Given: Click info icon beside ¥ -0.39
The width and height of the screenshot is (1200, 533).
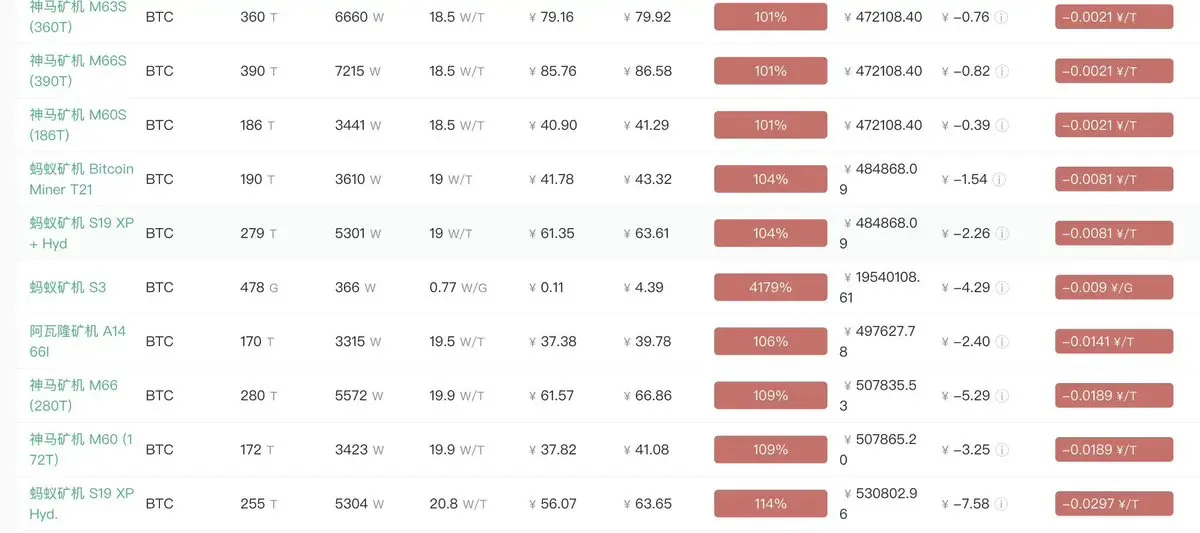Looking at the screenshot, I should pos(1002,125).
